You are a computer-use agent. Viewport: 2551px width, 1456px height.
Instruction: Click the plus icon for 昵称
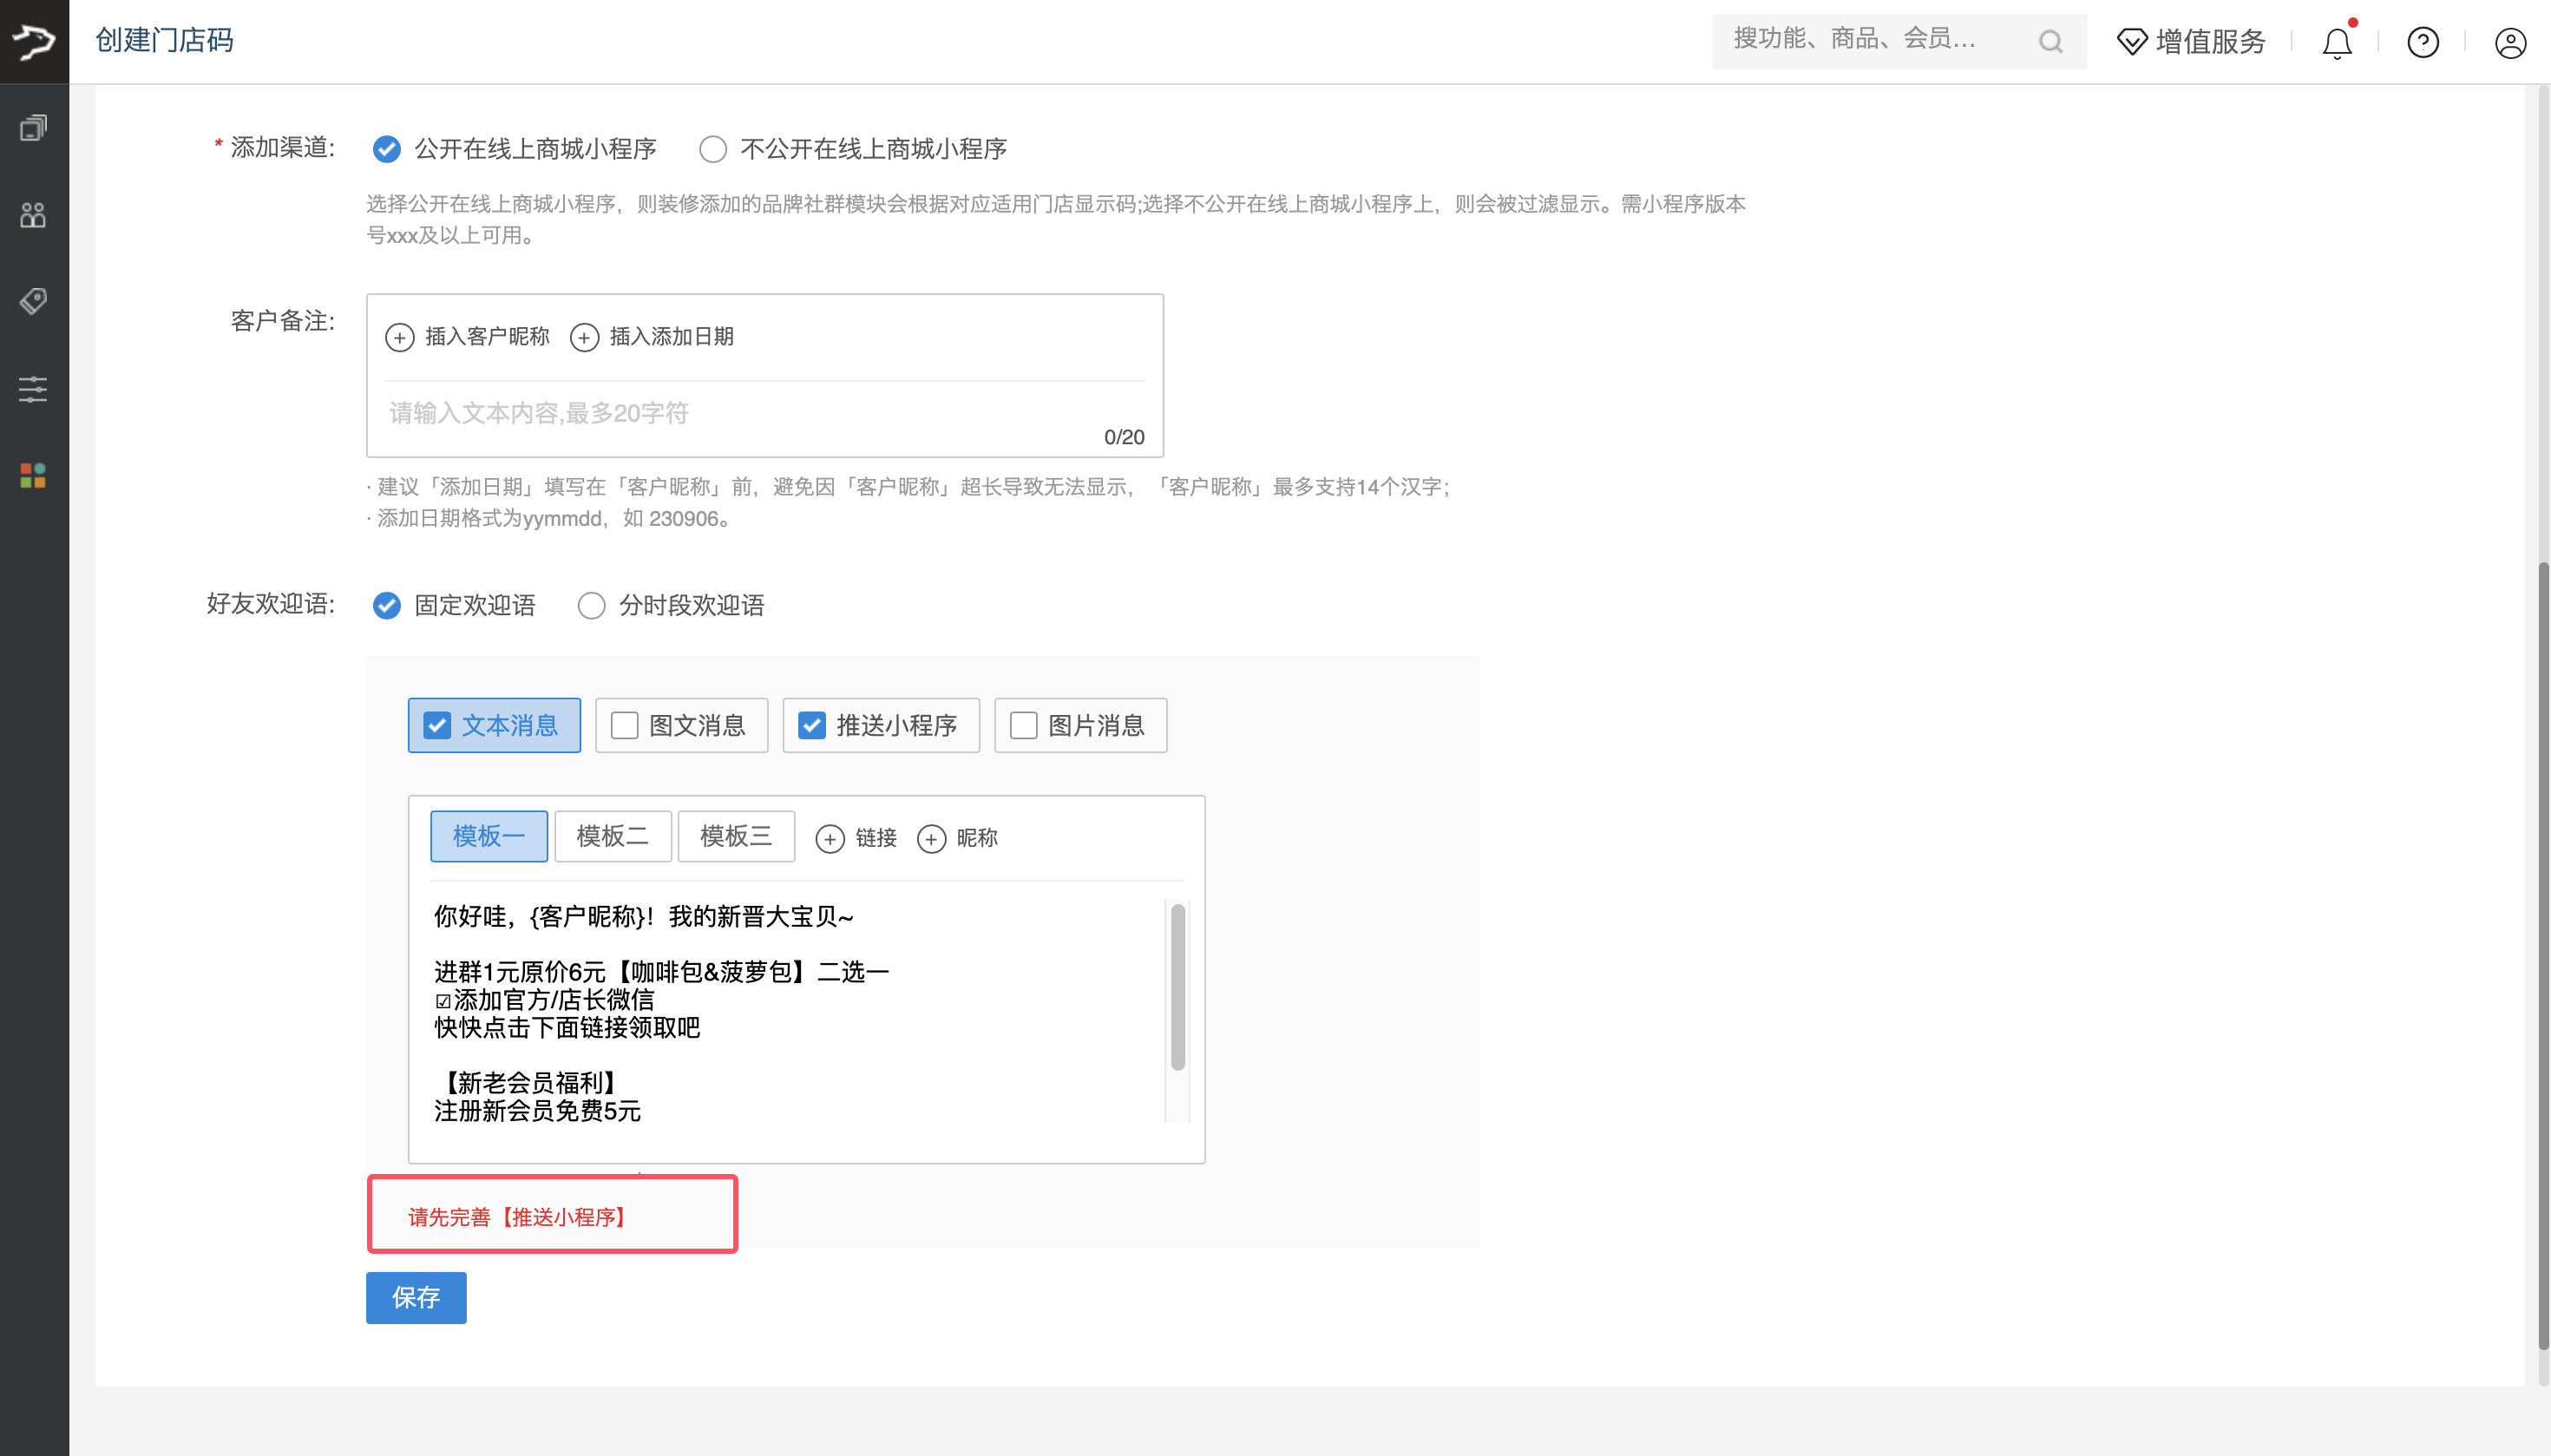pos(931,838)
